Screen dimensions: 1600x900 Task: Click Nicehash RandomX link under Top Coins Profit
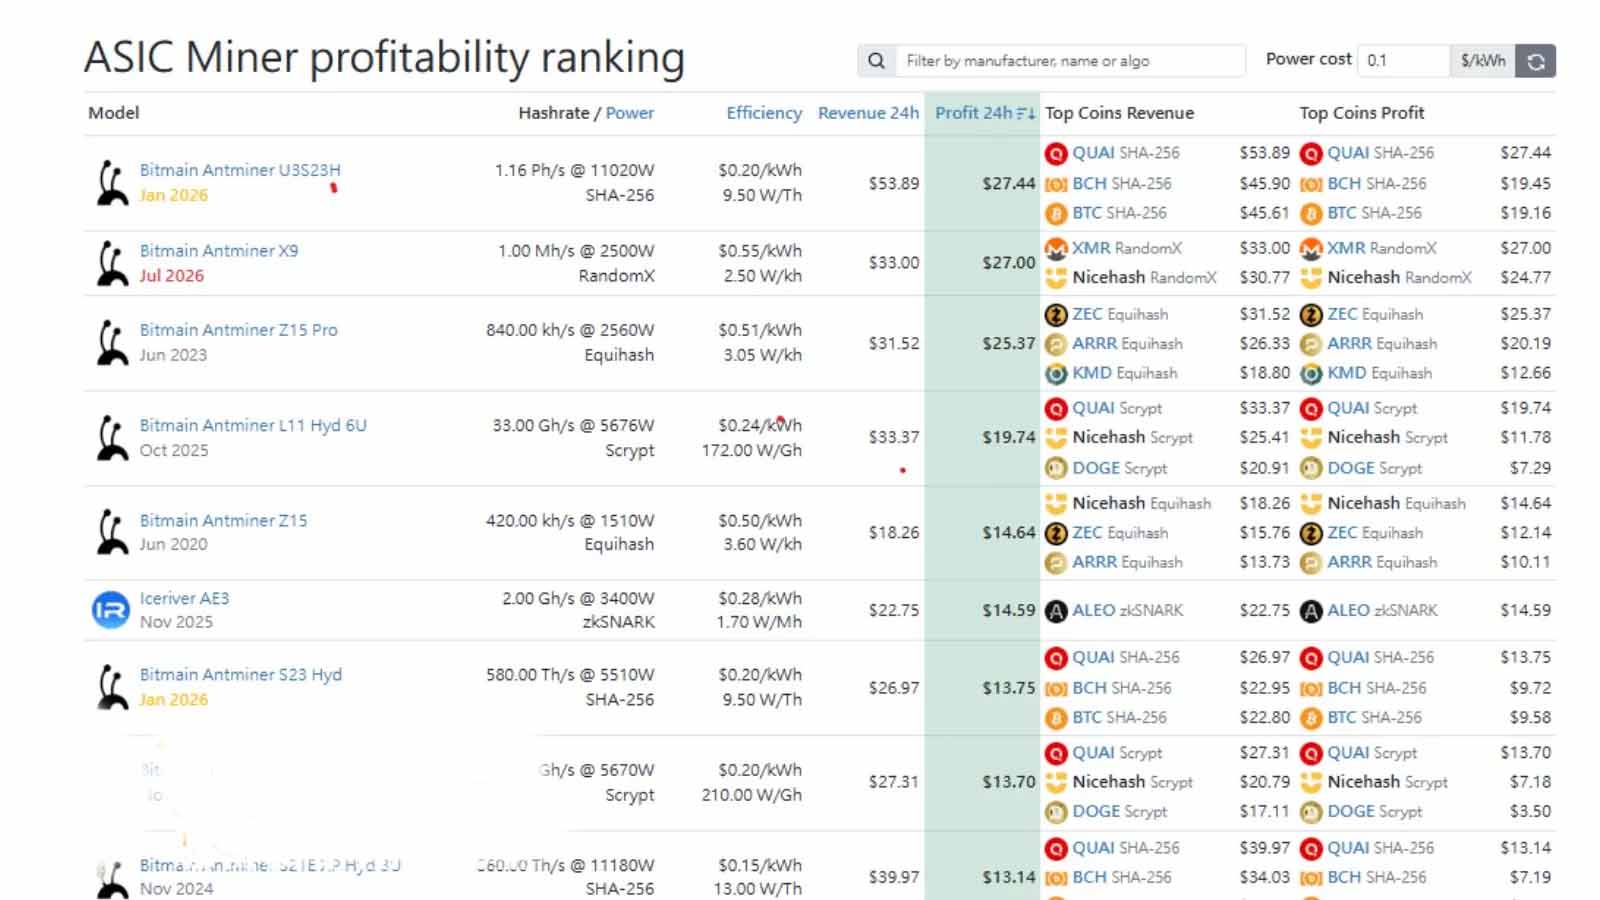1400,277
